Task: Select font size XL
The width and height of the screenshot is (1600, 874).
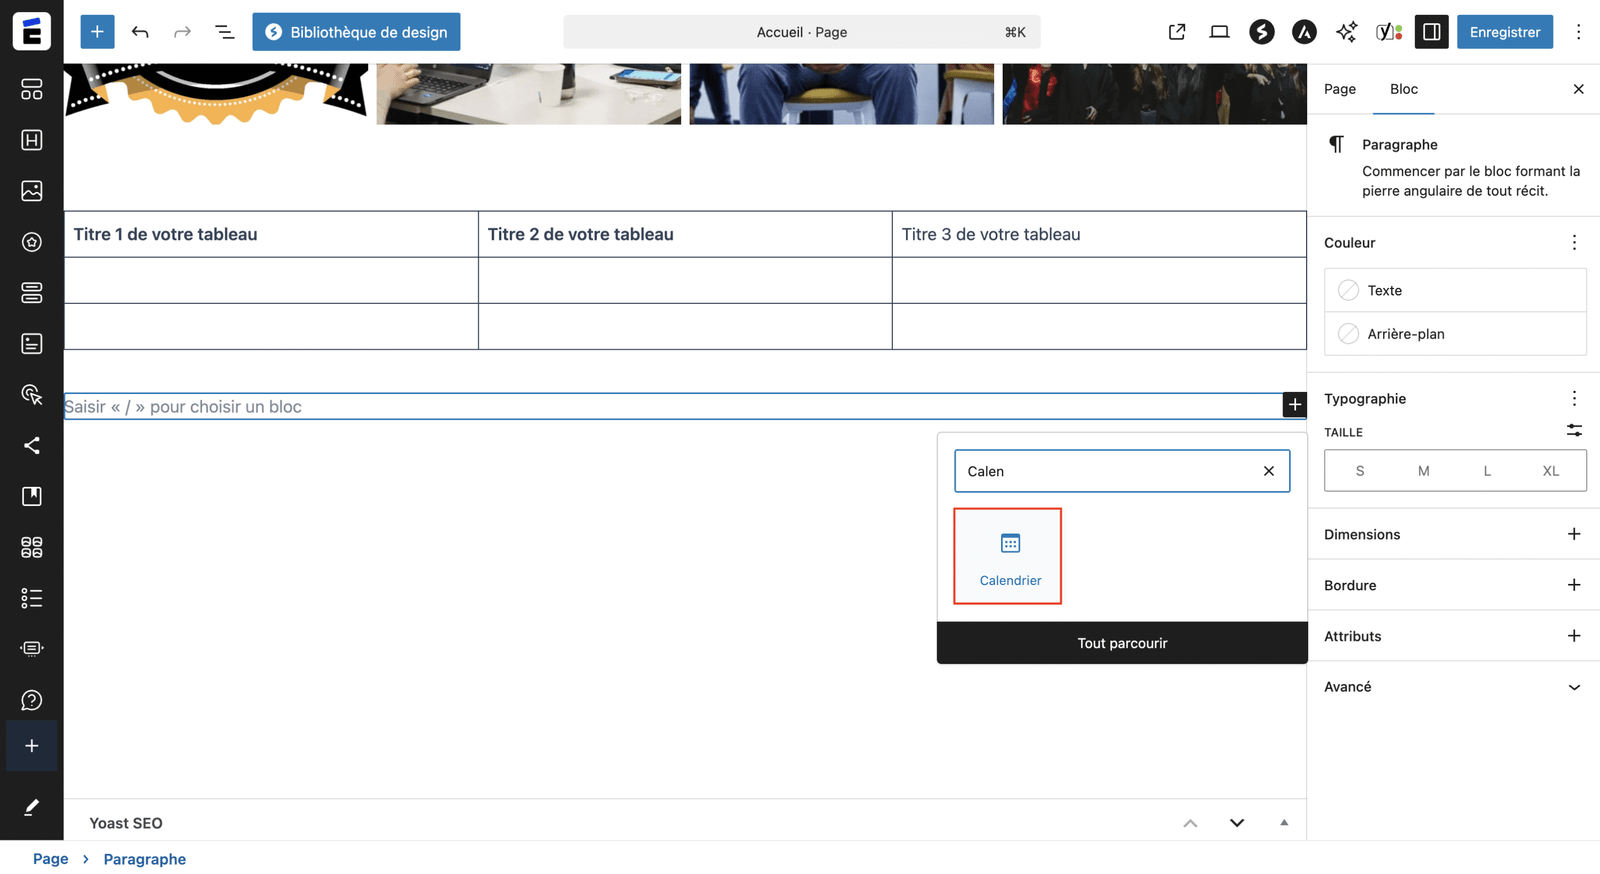Action: (x=1550, y=471)
